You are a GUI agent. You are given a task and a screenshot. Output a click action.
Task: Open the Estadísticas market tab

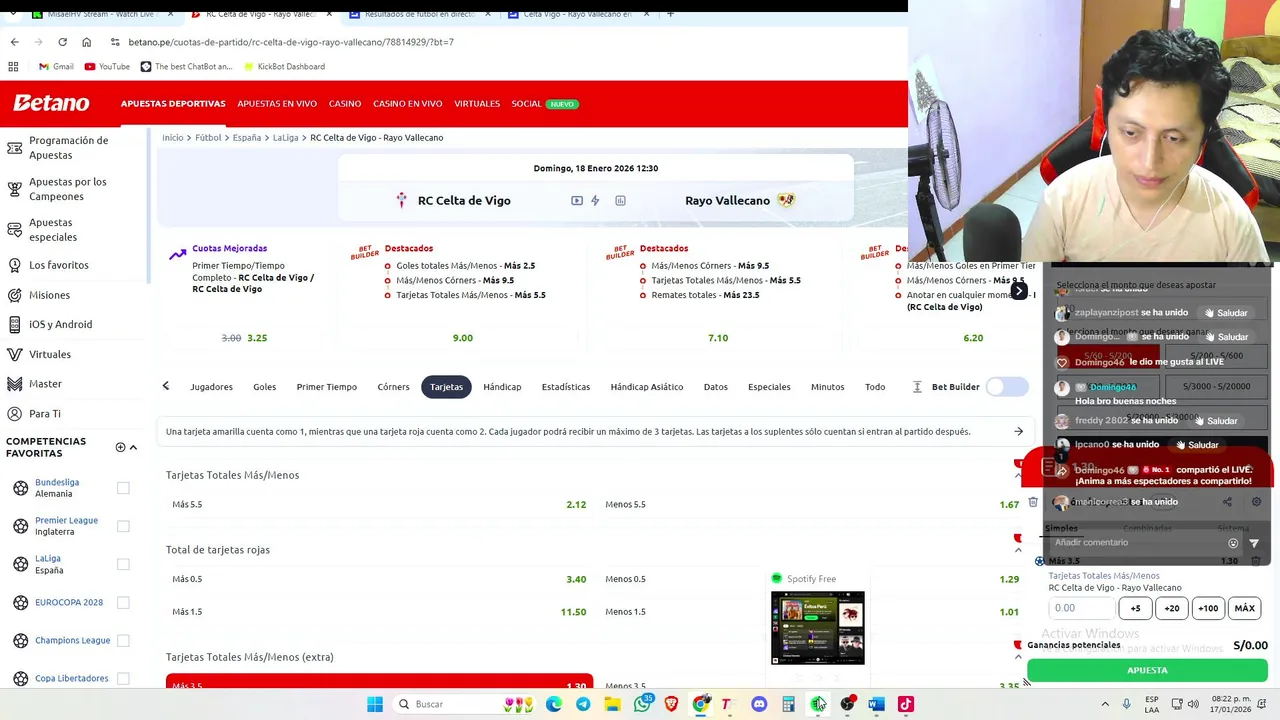pos(566,387)
